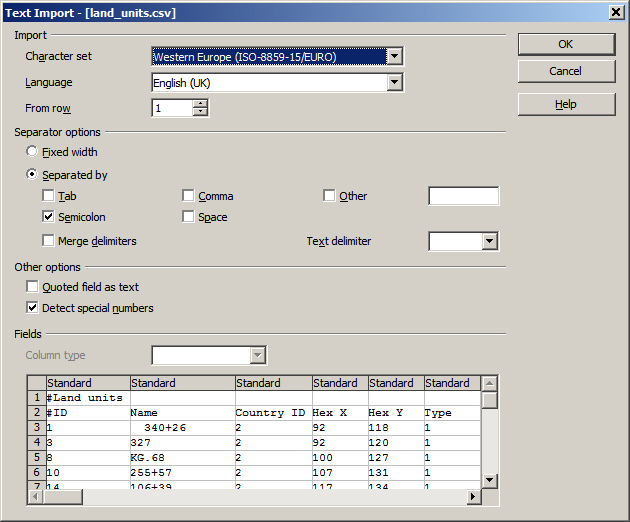Open the Column type dropdown
Screen dimensions: 630x522
(x=257, y=355)
